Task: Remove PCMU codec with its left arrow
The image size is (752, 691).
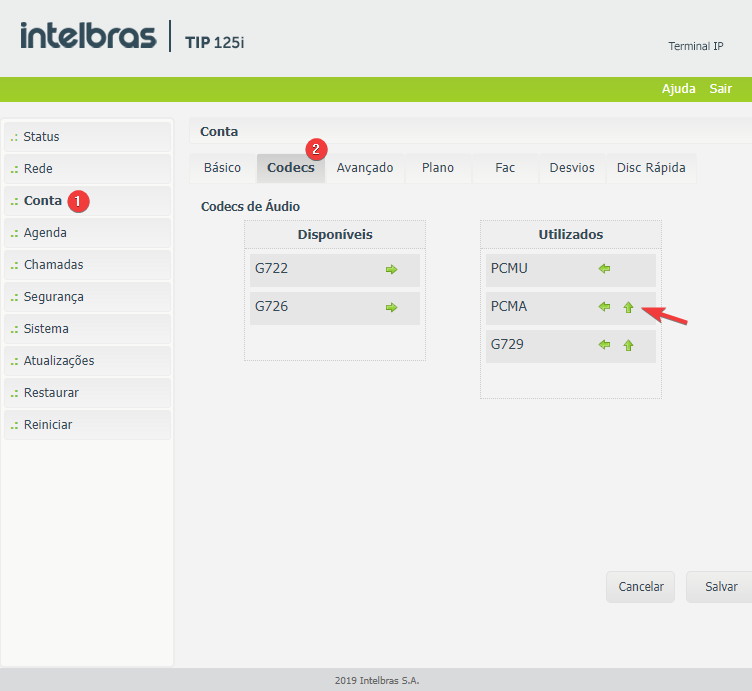Action: (604, 269)
